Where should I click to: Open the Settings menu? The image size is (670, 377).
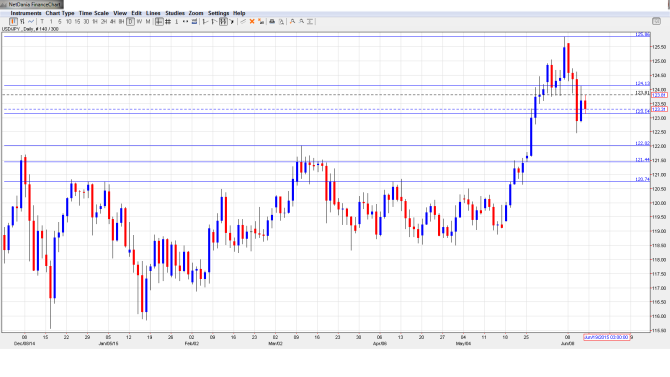(x=218, y=13)
